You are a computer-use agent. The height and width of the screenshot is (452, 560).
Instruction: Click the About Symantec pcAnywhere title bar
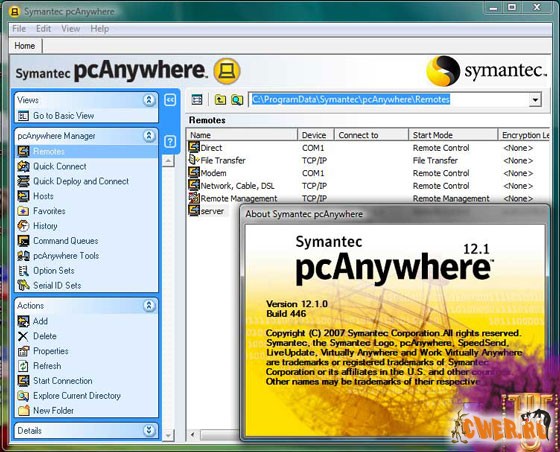395,214
